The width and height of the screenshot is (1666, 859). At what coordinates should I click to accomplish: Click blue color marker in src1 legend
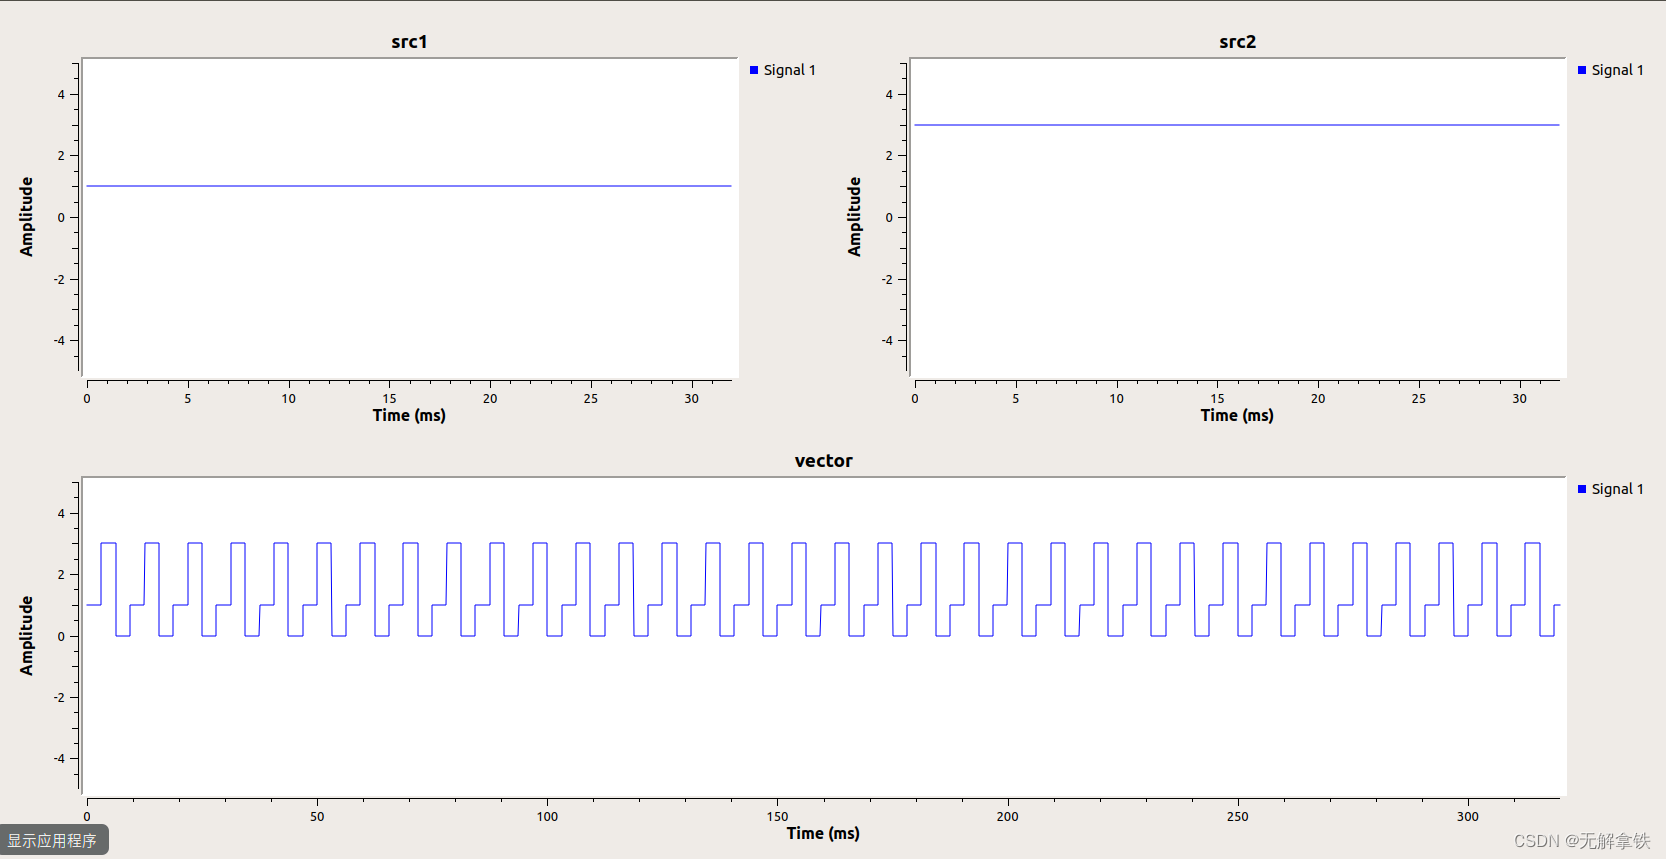coord(754,70)
